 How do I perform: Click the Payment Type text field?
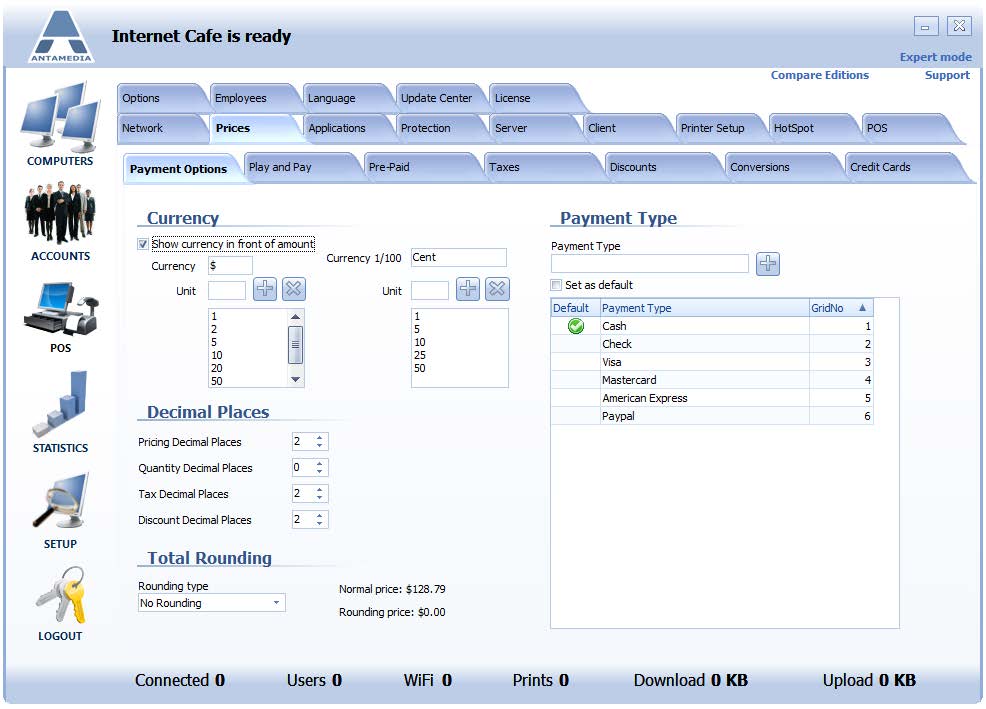650,264
